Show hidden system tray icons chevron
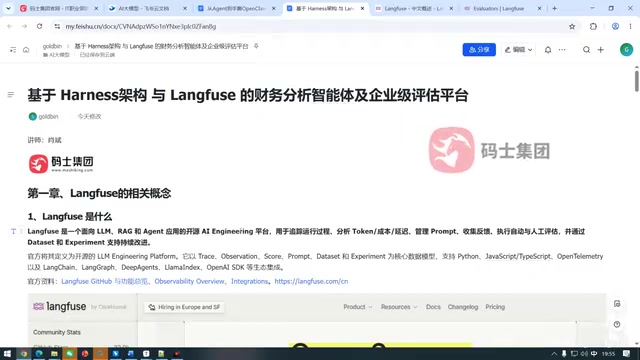The width and height of the screenshot is (640, 360). point(554,353)
